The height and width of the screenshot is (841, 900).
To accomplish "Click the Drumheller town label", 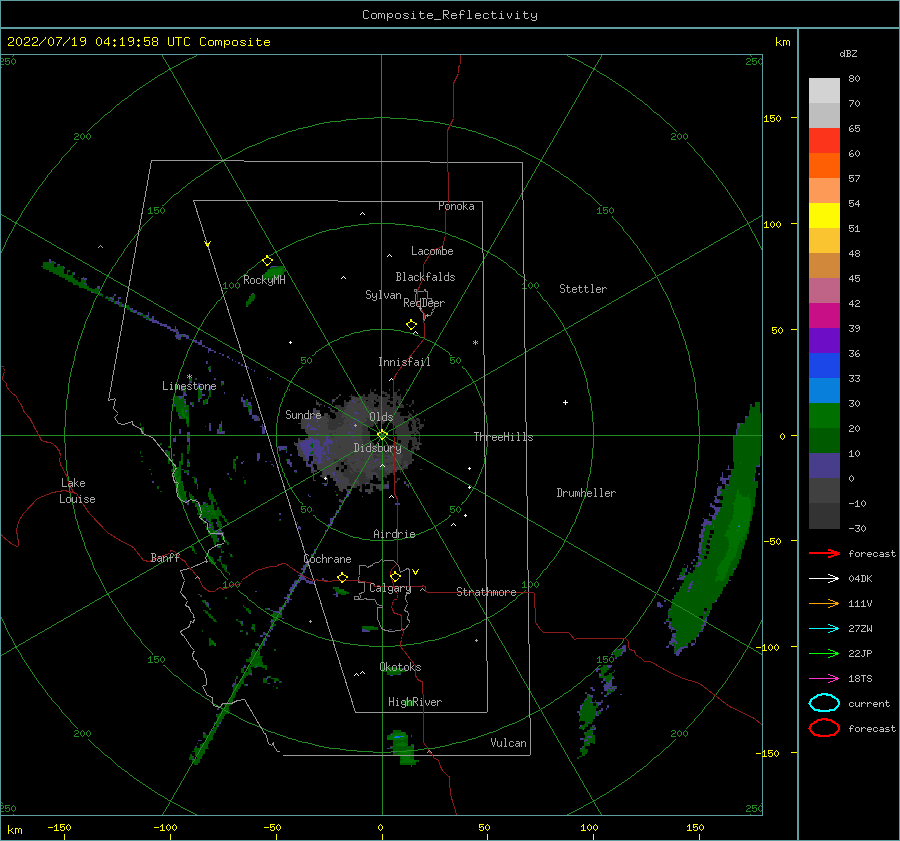I will tap(586, 493).
